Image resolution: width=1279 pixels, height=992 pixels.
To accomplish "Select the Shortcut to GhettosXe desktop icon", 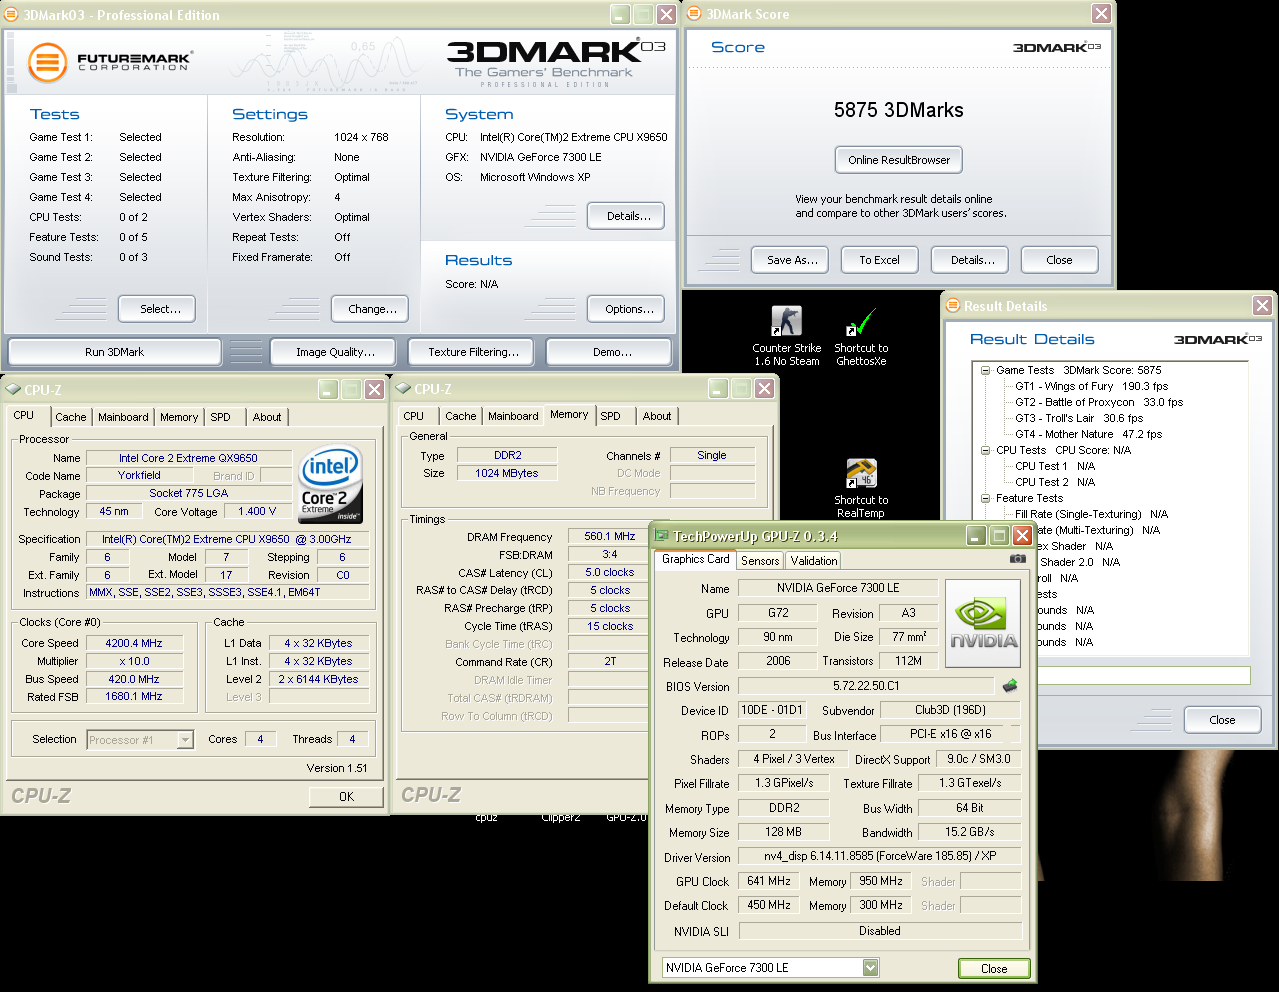I will (861, 337).
